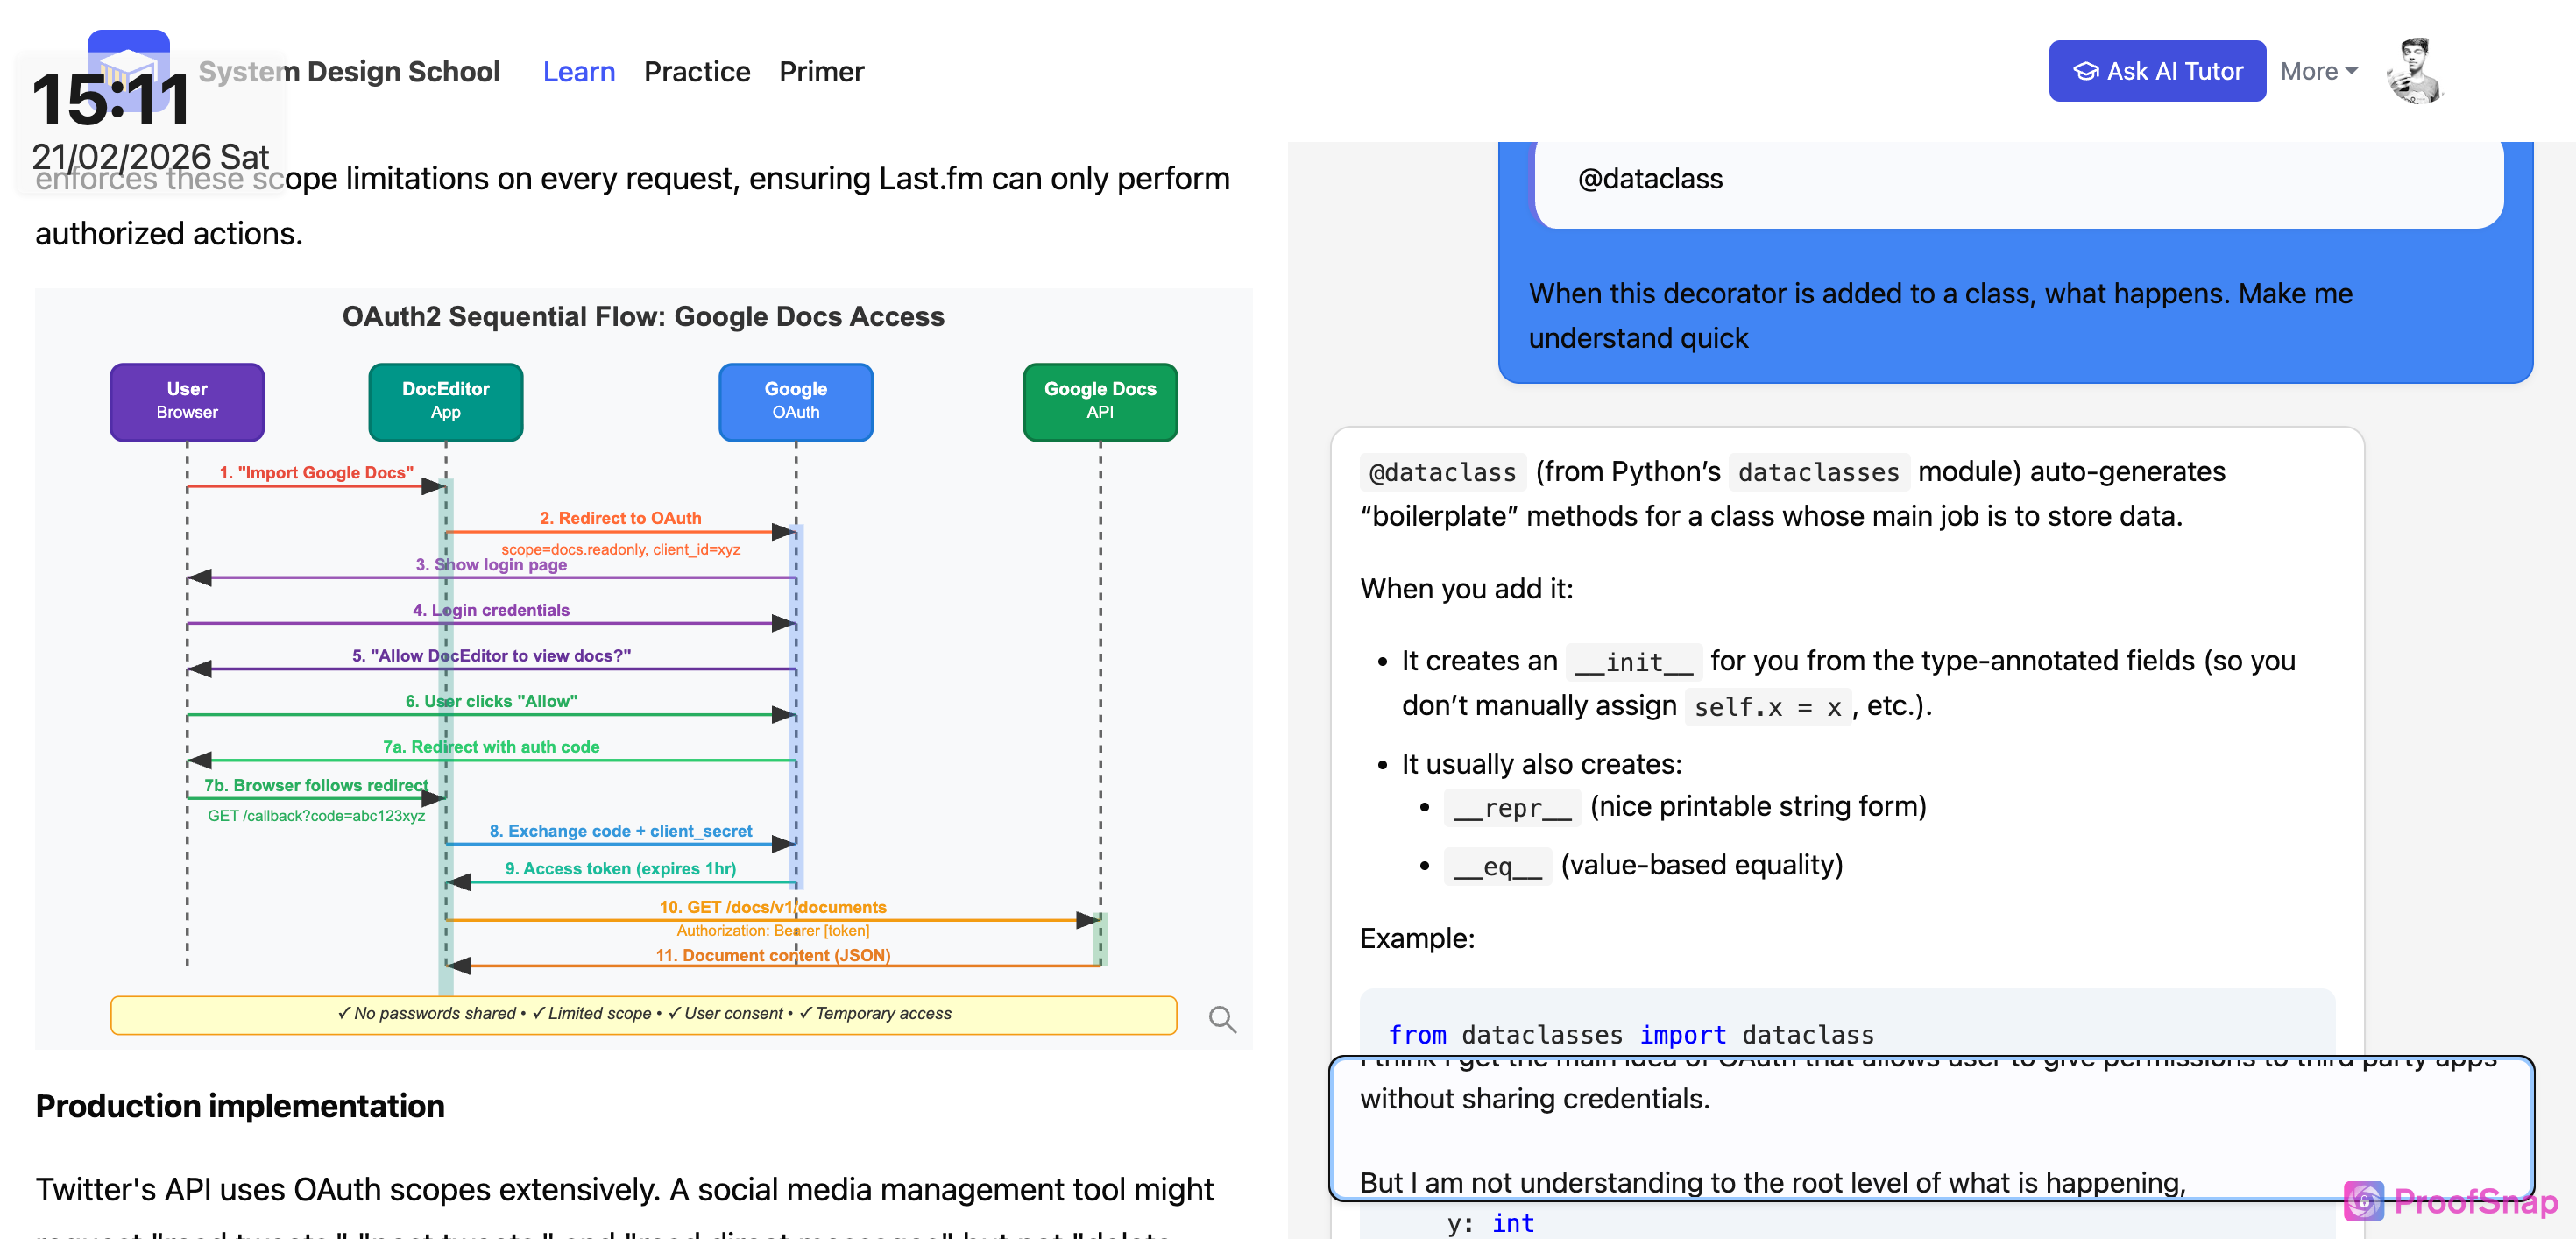Screen dimensions: 2576x1239
Task: Click the '6. User clicks "Allow"' label
Action: tap(491, 701)
